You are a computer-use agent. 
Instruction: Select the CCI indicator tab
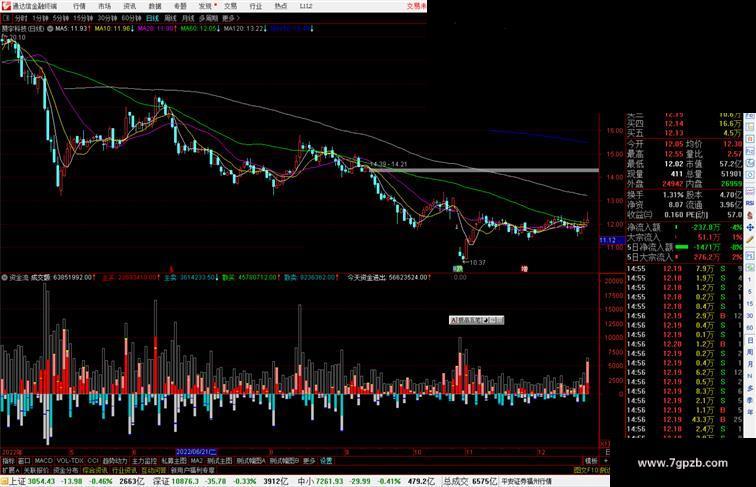[93, 461]
